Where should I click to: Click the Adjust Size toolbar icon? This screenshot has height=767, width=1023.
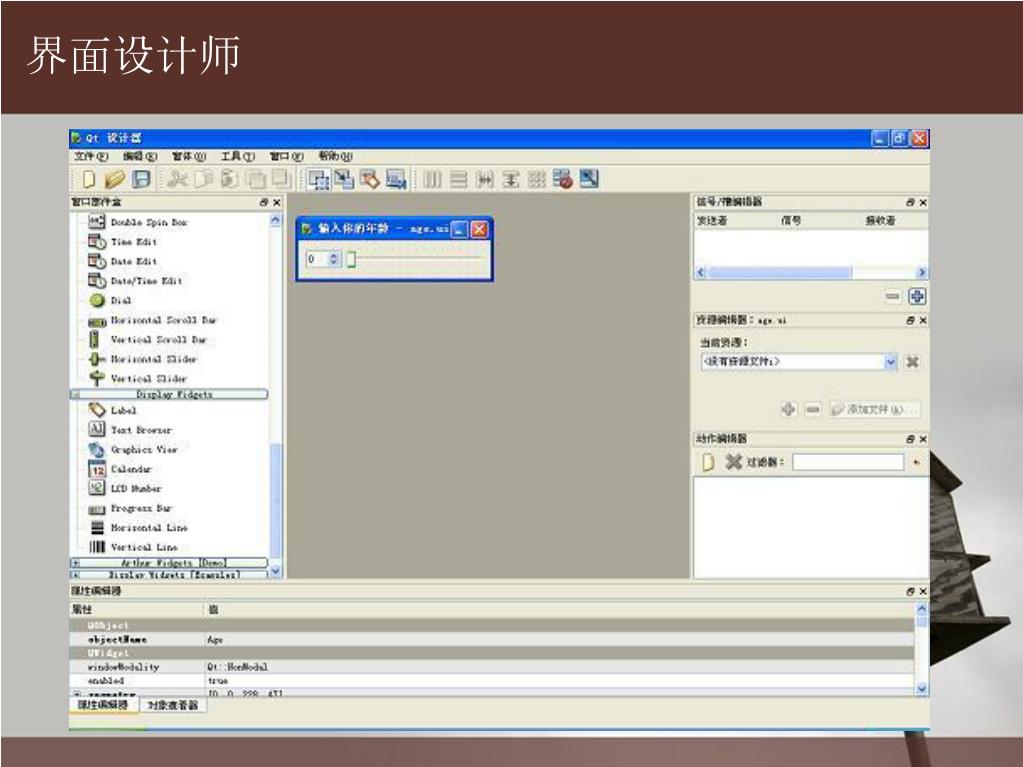tap(588, 179)
